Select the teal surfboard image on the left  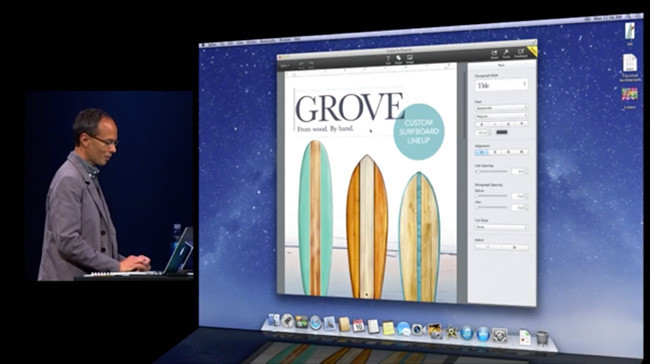pyautogui.click(x=315, y=218)
